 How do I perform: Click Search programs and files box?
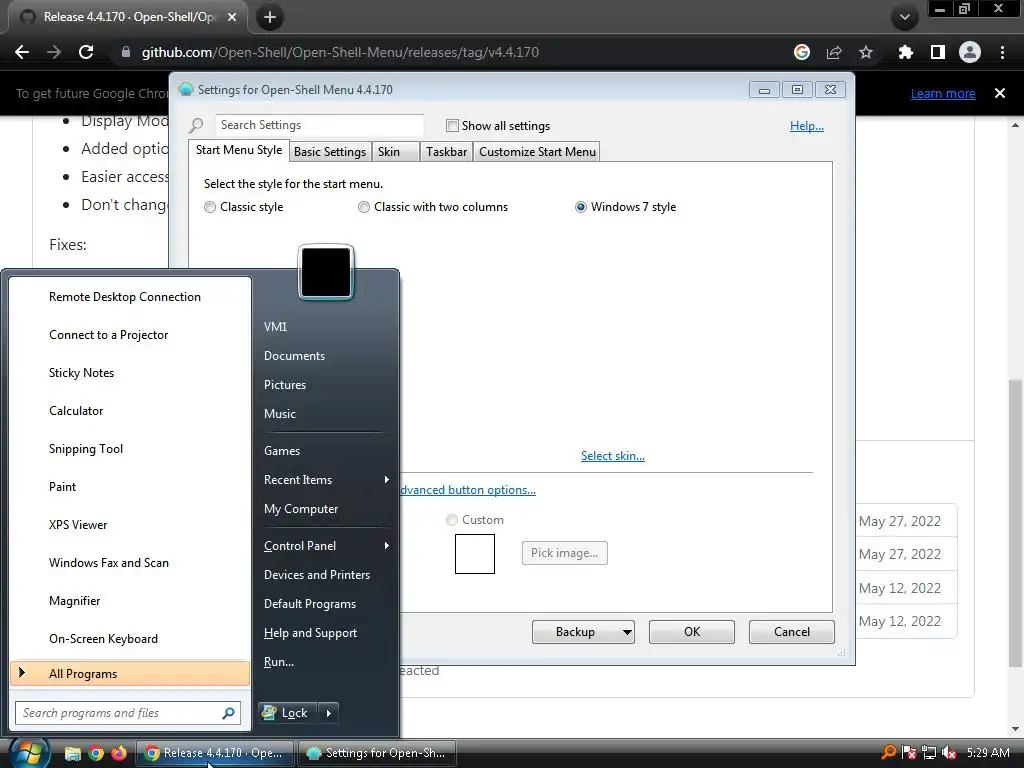pyautogui.click(x=128, y=713)
